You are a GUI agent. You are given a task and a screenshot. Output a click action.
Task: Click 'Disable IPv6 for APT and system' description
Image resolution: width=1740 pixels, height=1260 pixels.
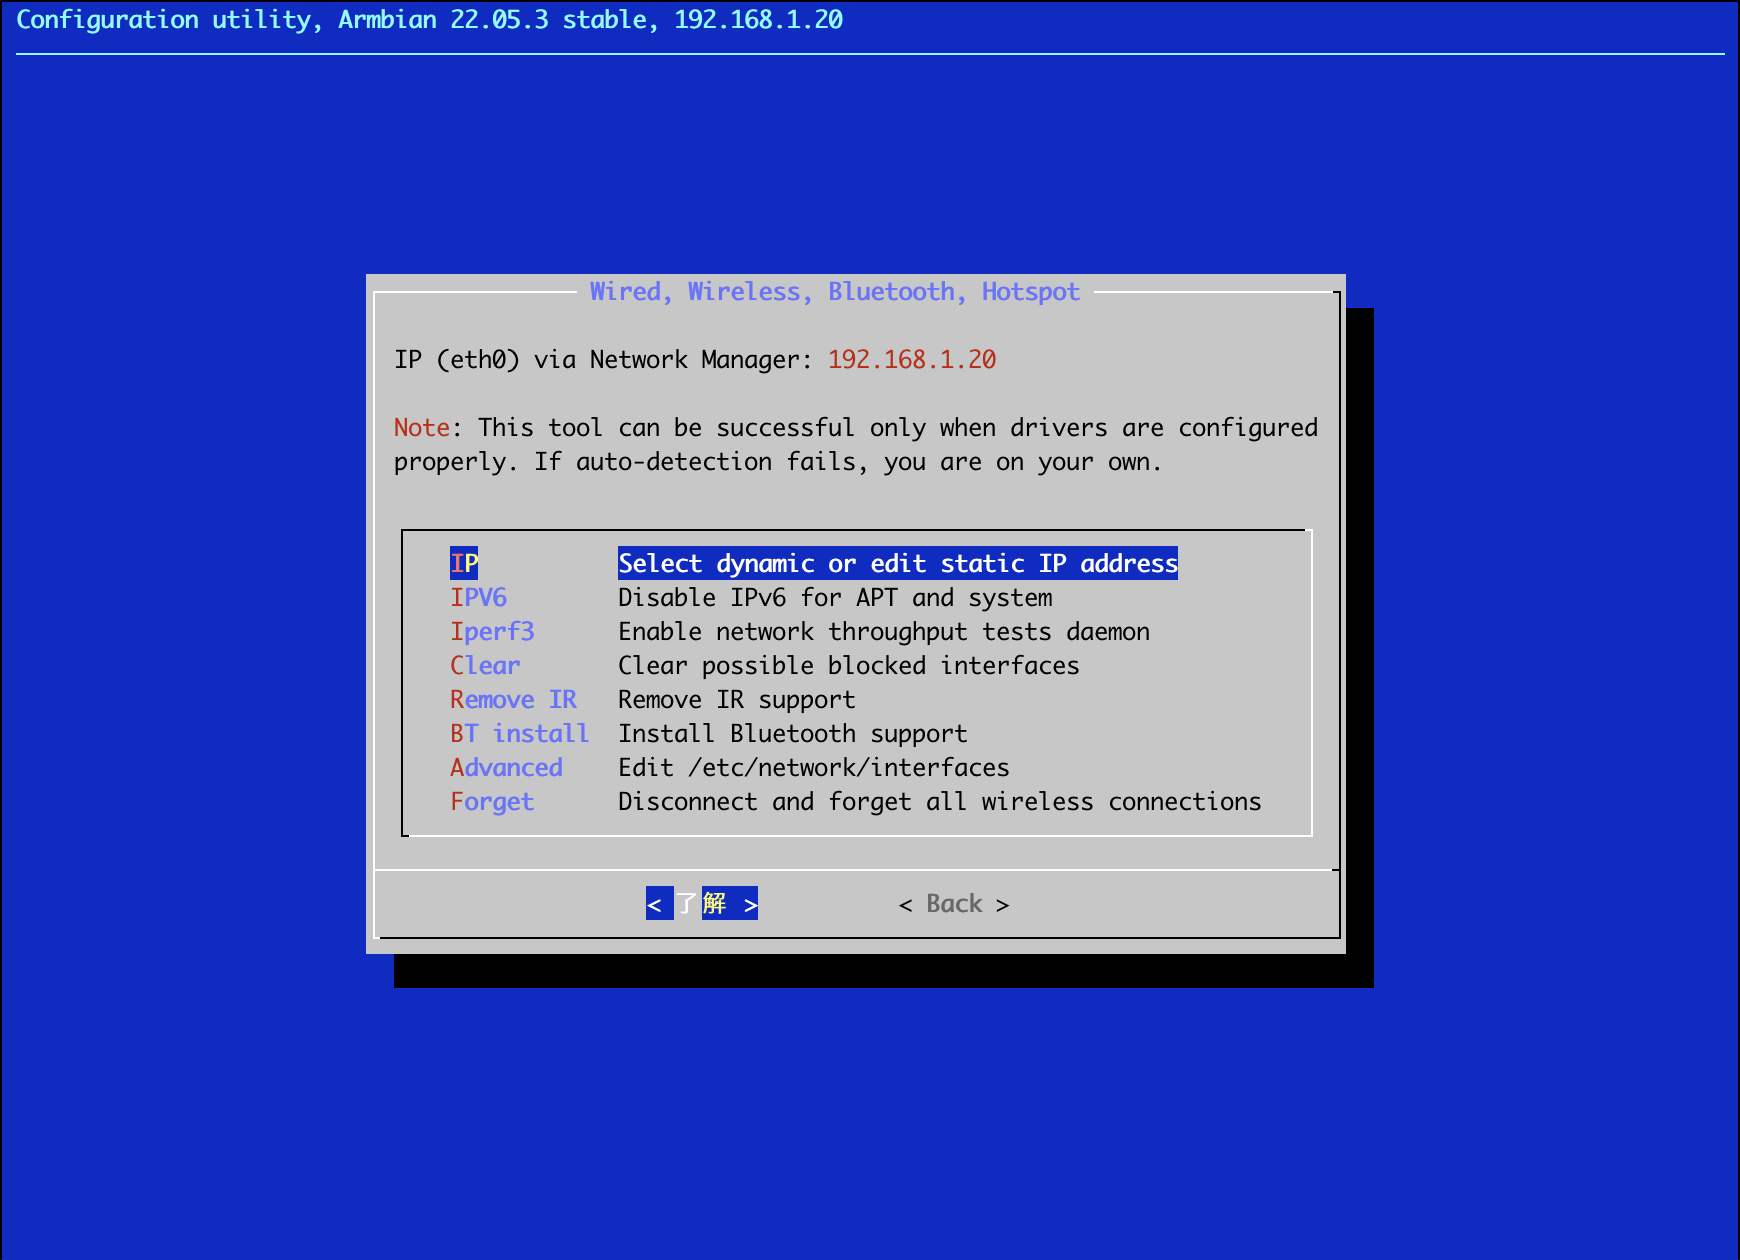pyautogui.click(x=835, y=597)
